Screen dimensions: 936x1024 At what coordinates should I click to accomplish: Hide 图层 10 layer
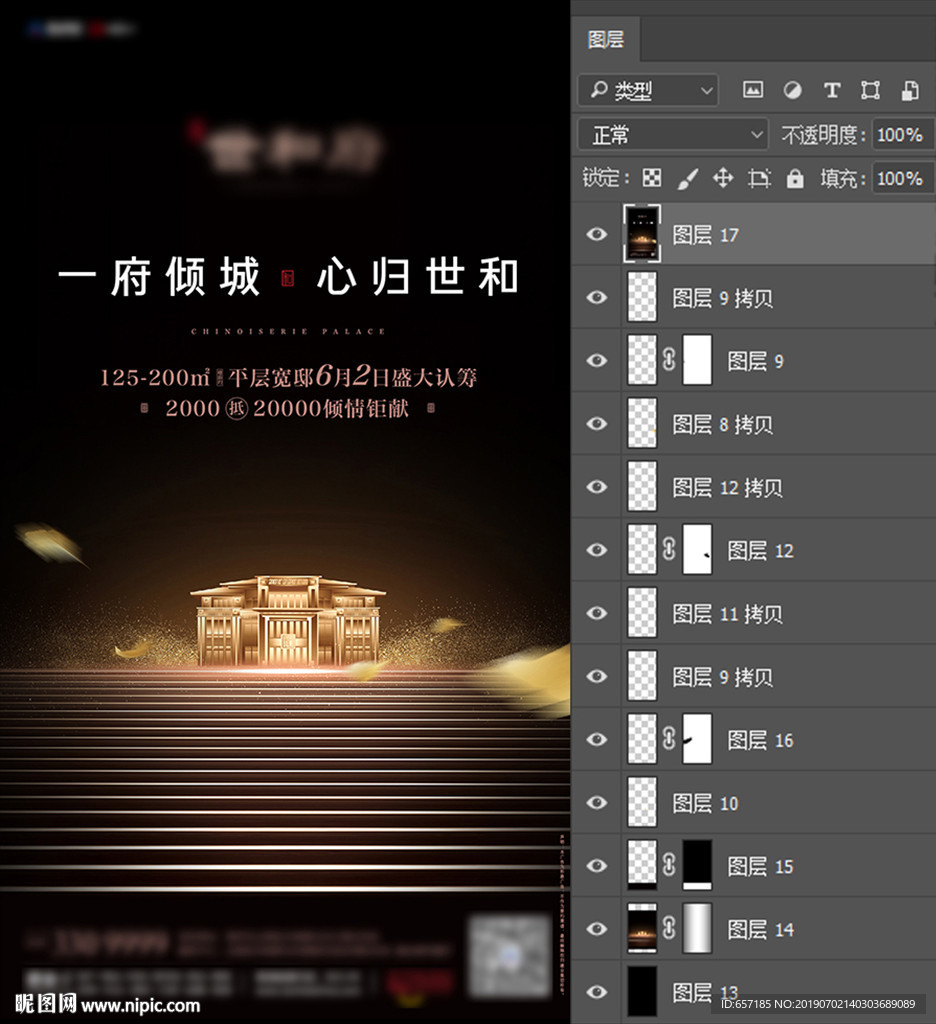596,802
